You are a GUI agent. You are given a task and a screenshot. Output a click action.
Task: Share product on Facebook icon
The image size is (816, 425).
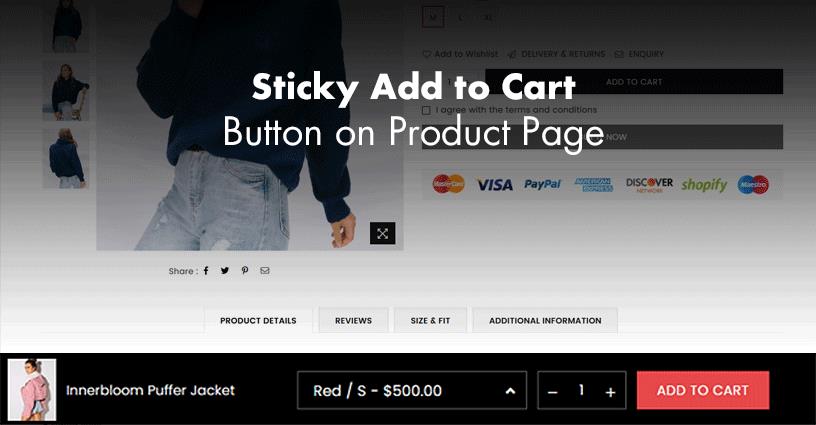[x=206, y=271]
